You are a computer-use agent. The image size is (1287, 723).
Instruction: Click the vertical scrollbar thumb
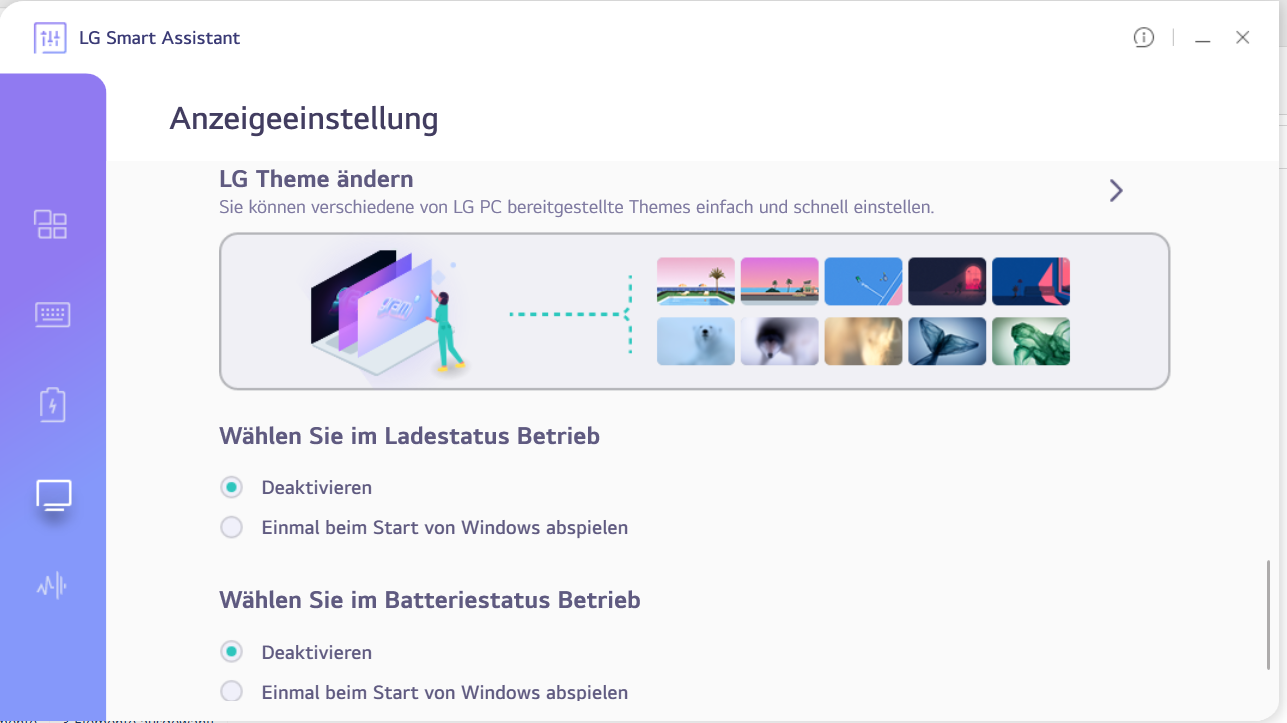coord(1269,615)
